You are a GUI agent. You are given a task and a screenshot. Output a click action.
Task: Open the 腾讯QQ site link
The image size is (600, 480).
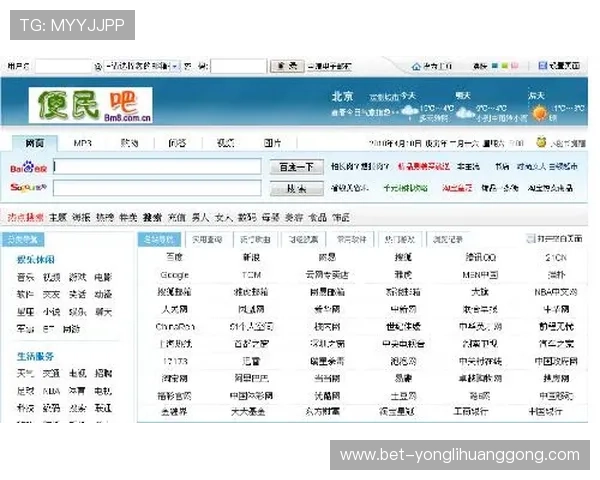coord(480,257)
